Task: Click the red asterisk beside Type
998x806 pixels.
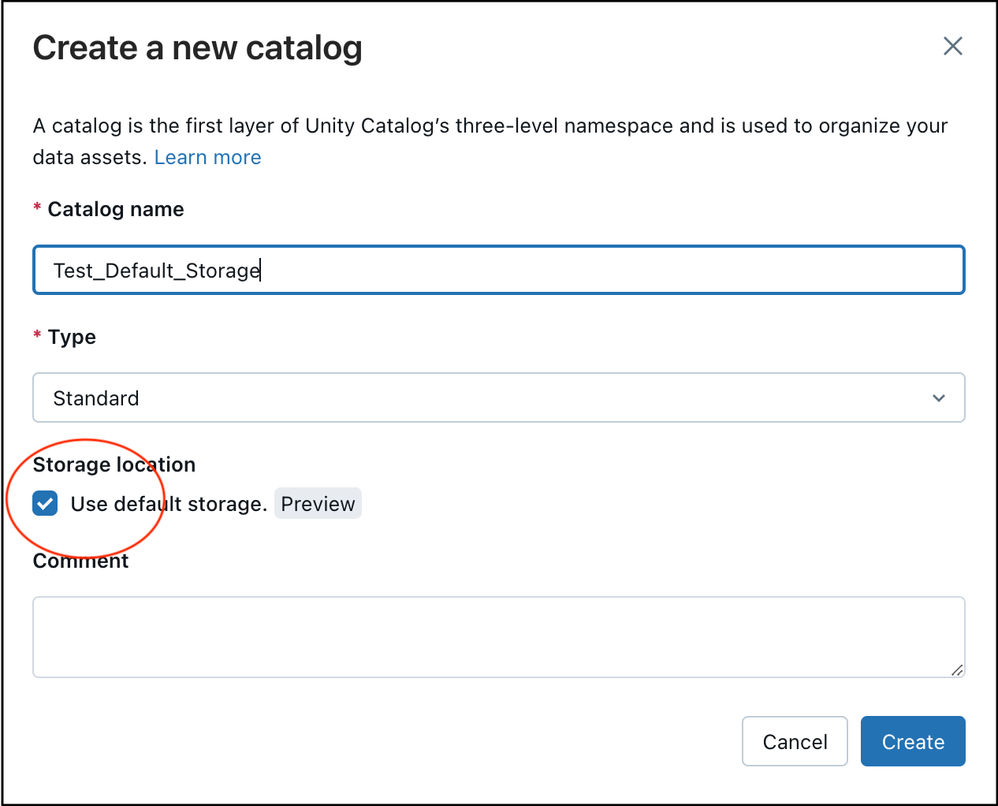Action: point(38,338)
